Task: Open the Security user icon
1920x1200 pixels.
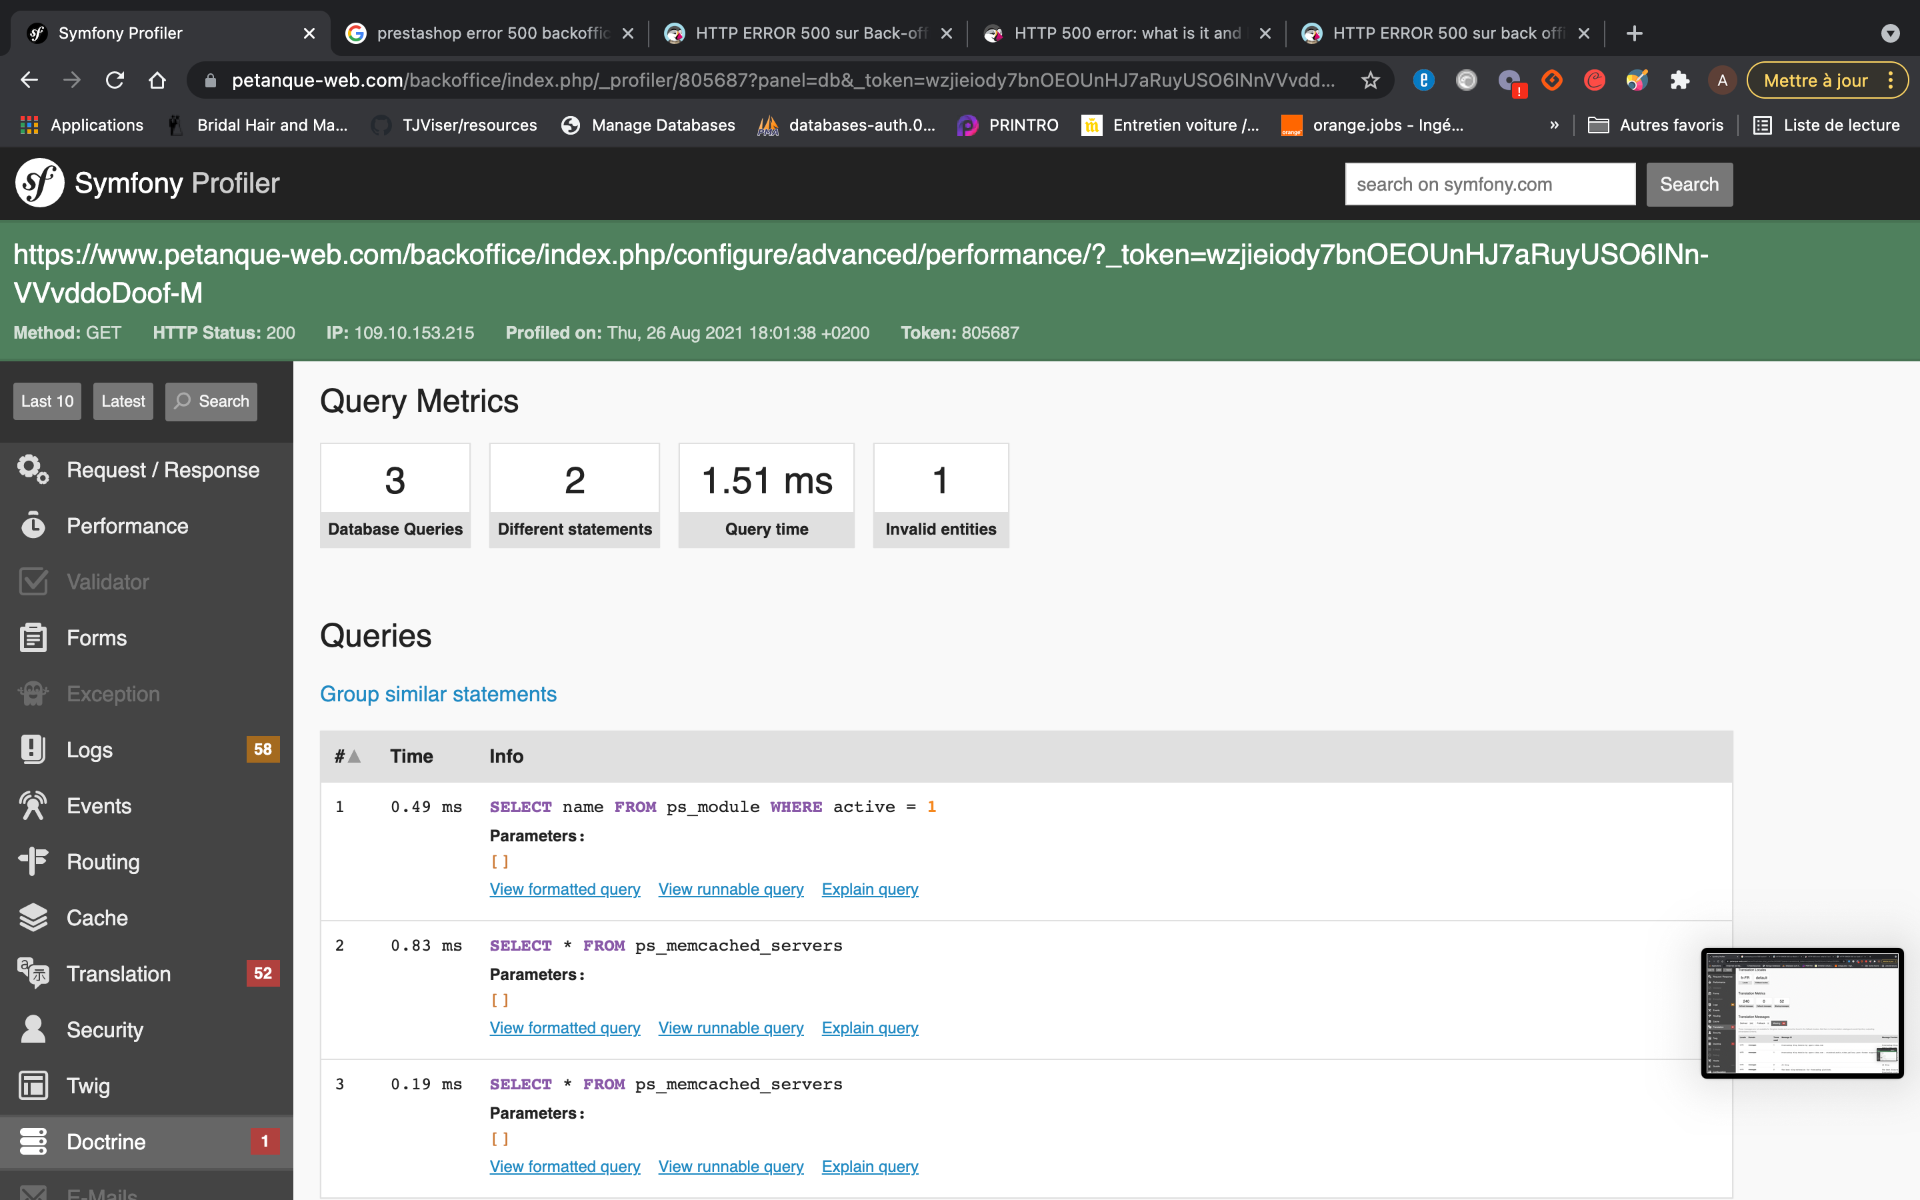Action: [33, 1029]
